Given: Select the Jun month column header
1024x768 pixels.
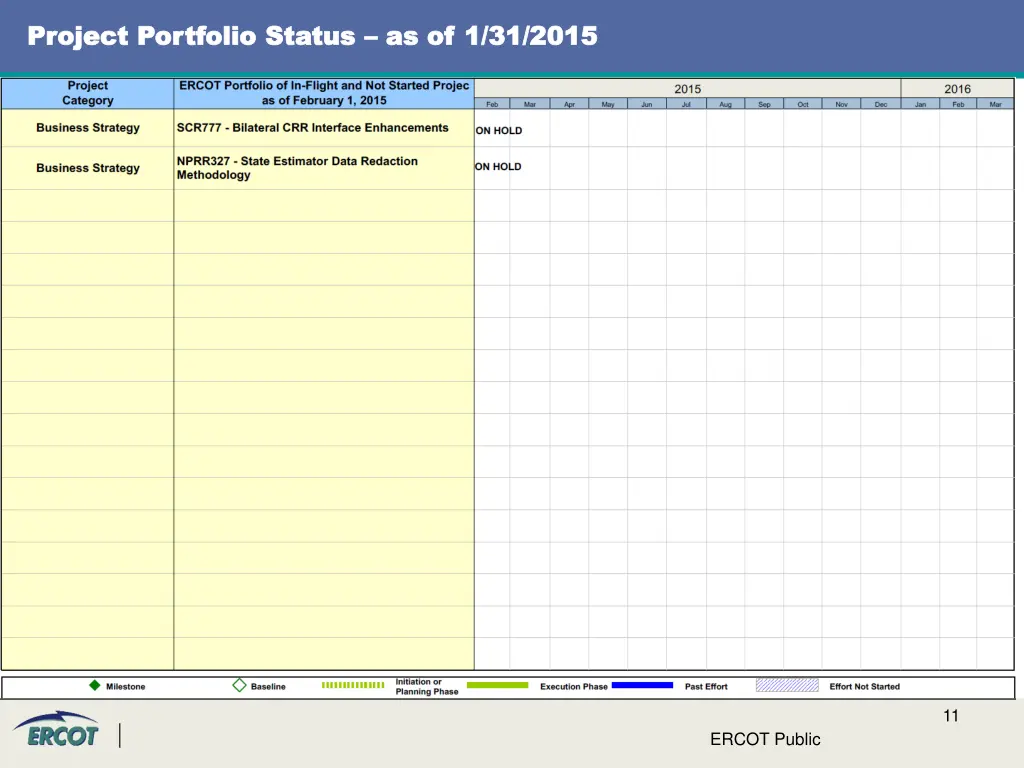Looking at the screenshot, I should click(x=647, y=104).
